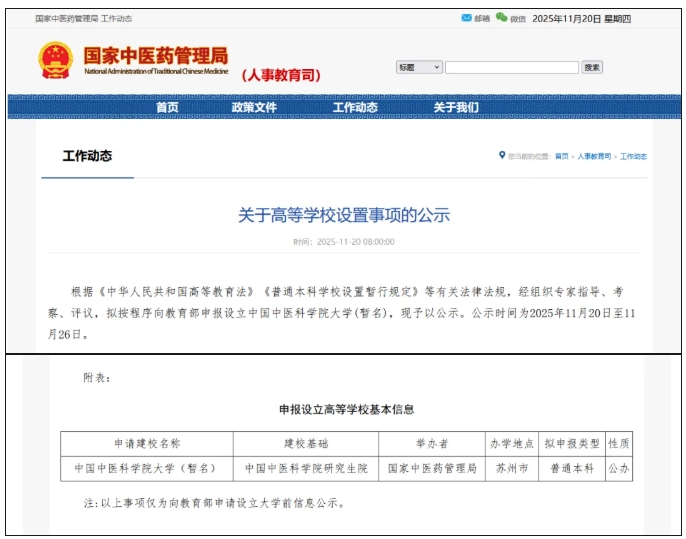Click the 举办者 column header
The width and height of the screenshot is (686, 539).
[x=432, y=444]
